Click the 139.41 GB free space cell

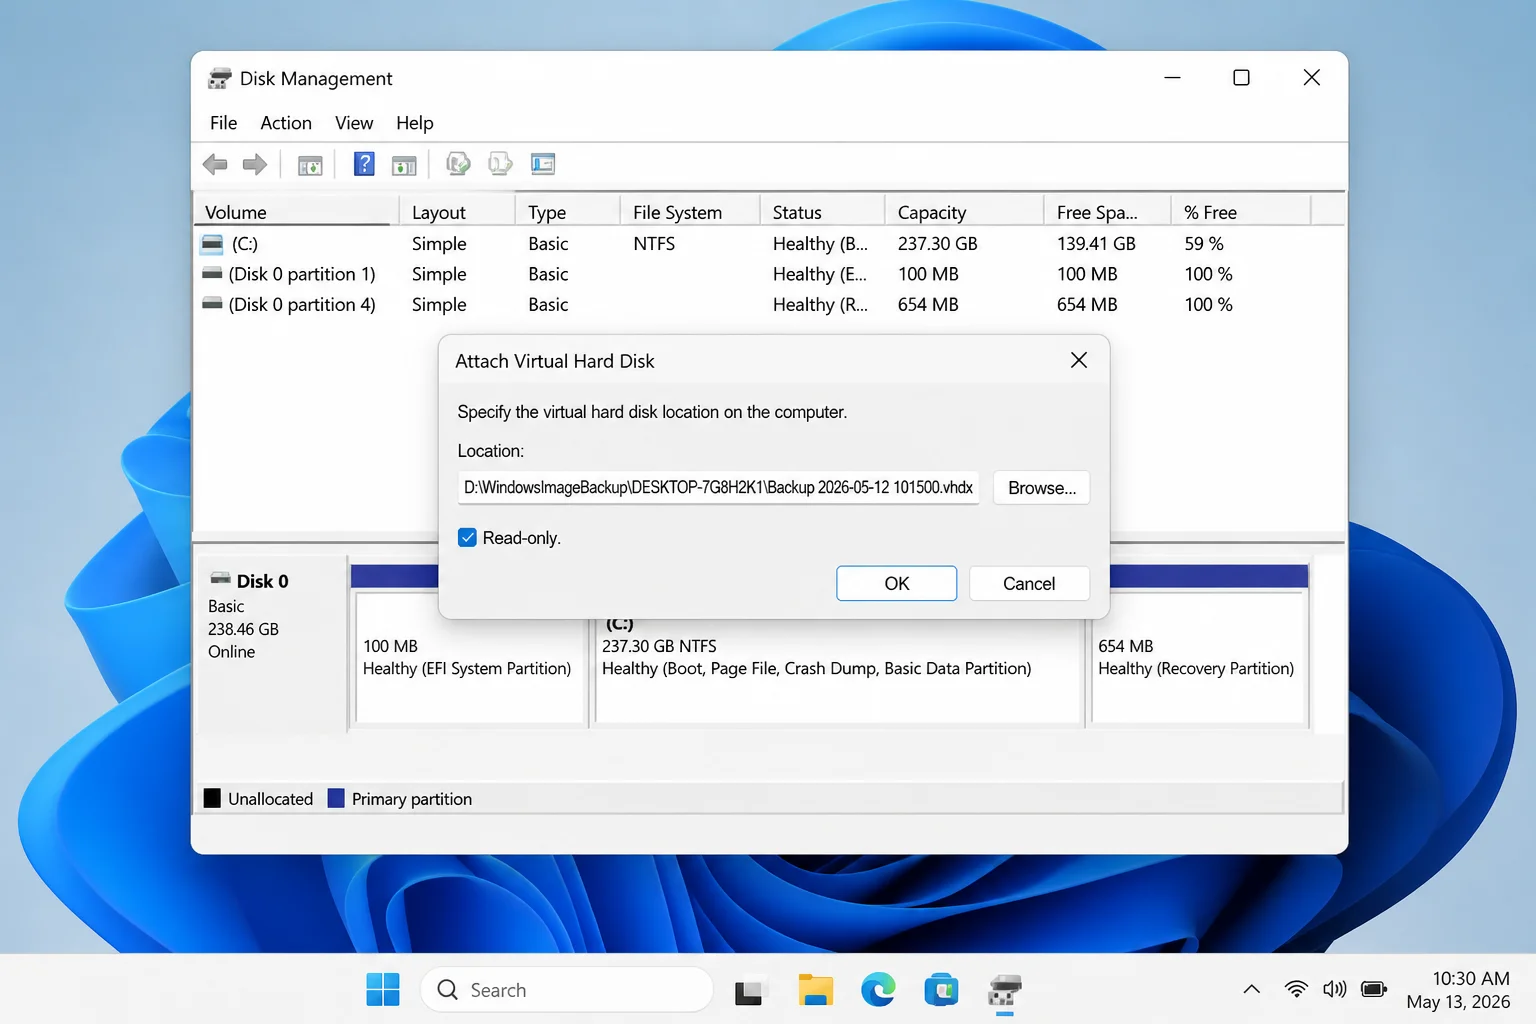point(1096,243)
